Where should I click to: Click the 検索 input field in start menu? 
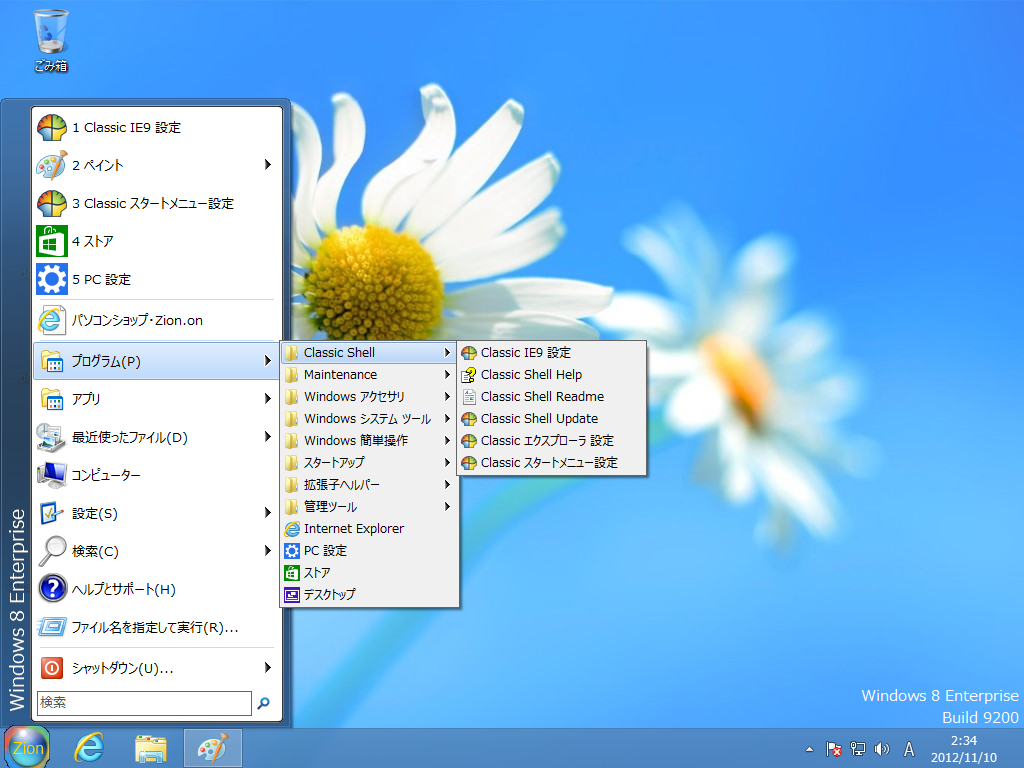144,703
